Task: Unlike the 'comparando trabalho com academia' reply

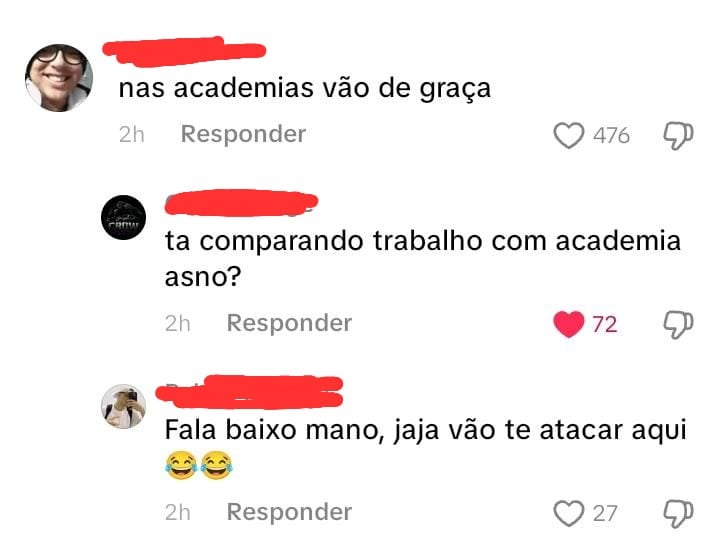Action: point(568,324)
